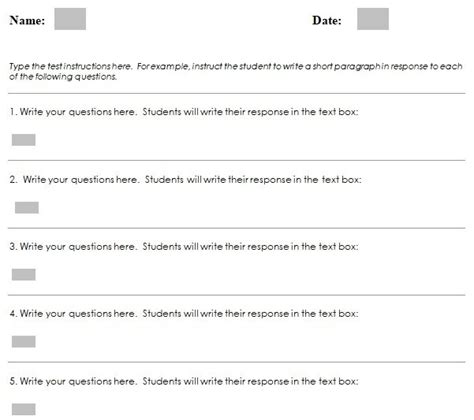Click the divider line above question 4
Viewport: 474px width, 420px height.
point(237,295)
